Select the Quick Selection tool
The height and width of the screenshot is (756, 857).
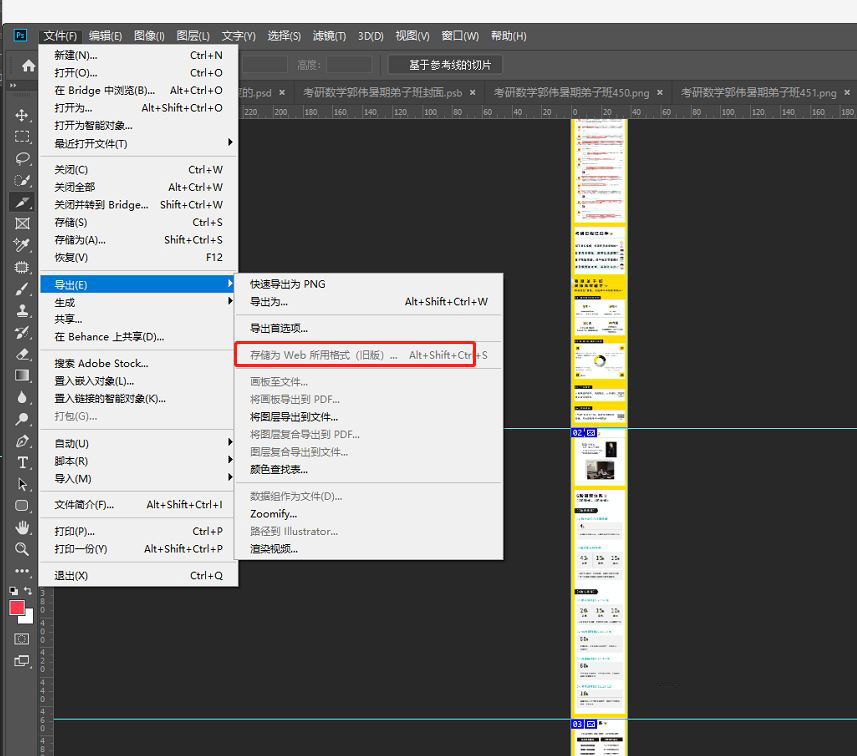[22, 180]
